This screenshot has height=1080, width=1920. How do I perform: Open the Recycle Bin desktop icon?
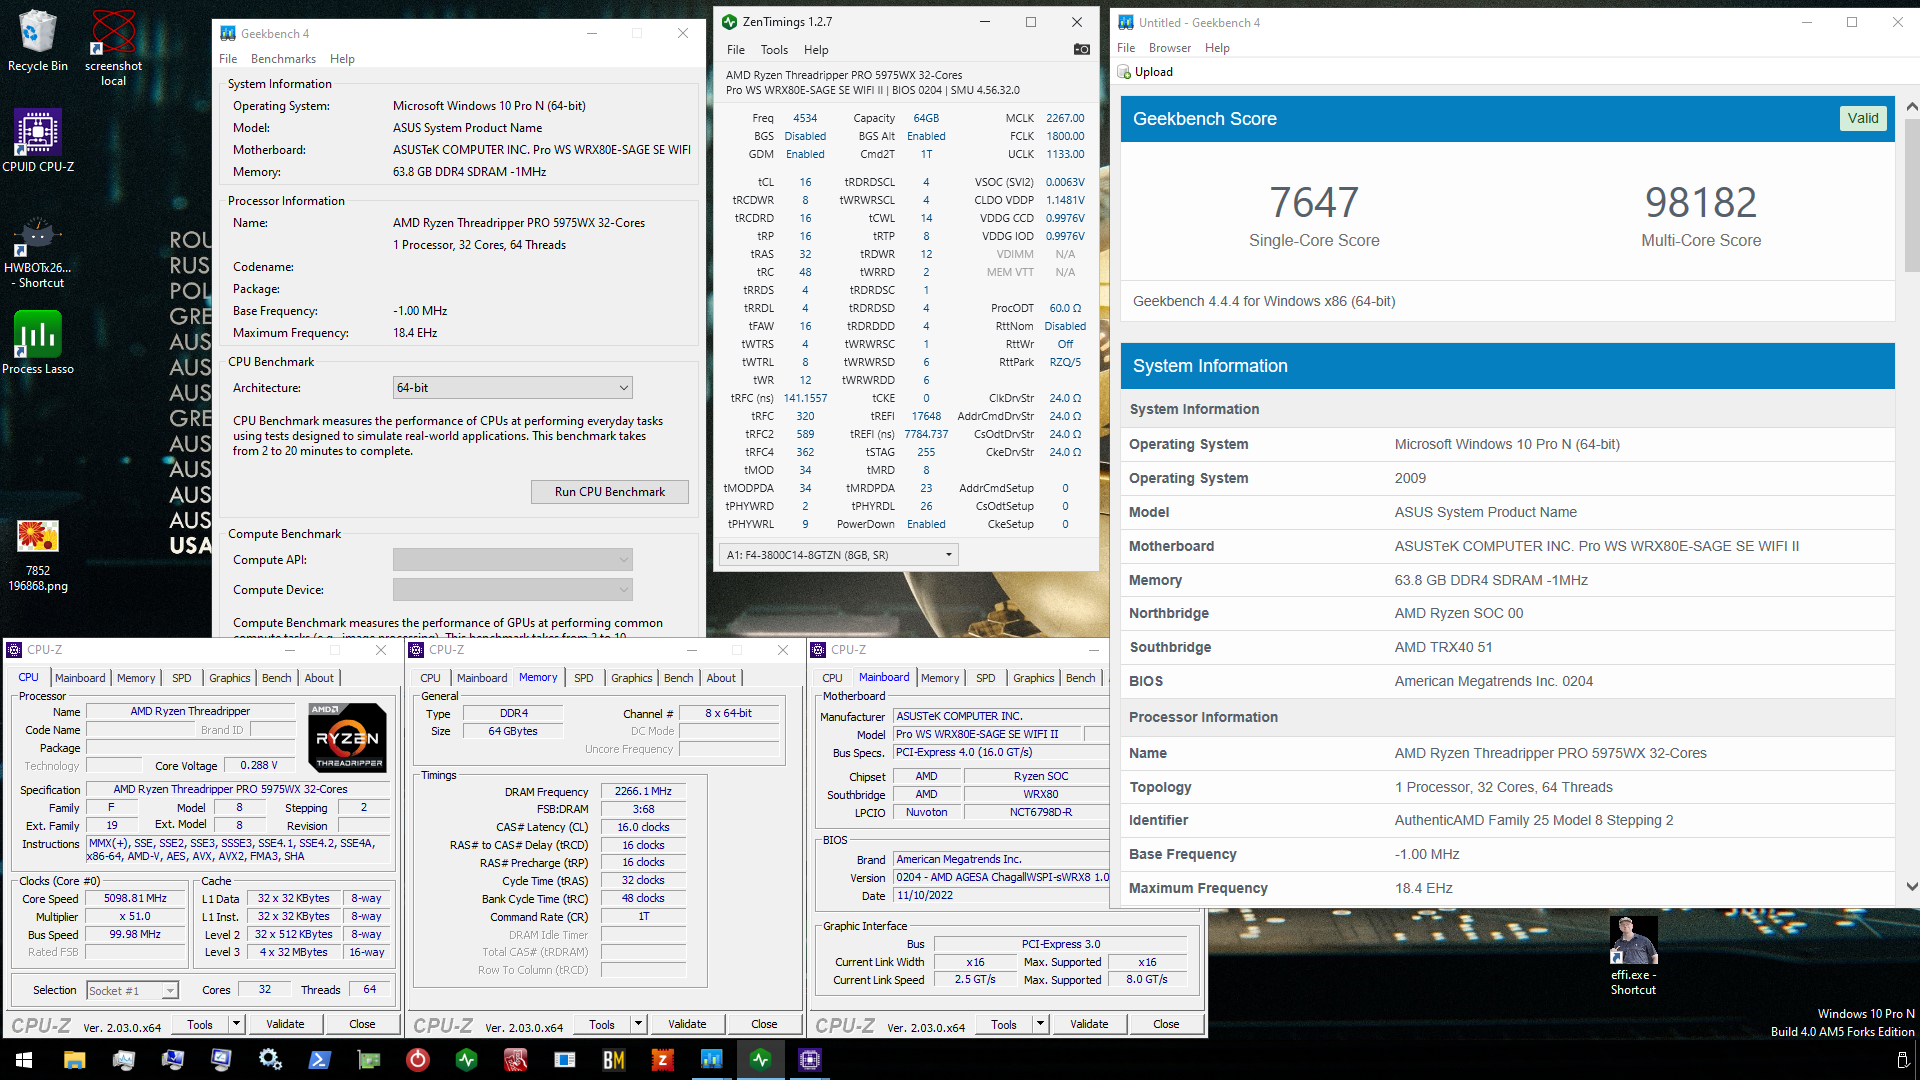[37, 40]
